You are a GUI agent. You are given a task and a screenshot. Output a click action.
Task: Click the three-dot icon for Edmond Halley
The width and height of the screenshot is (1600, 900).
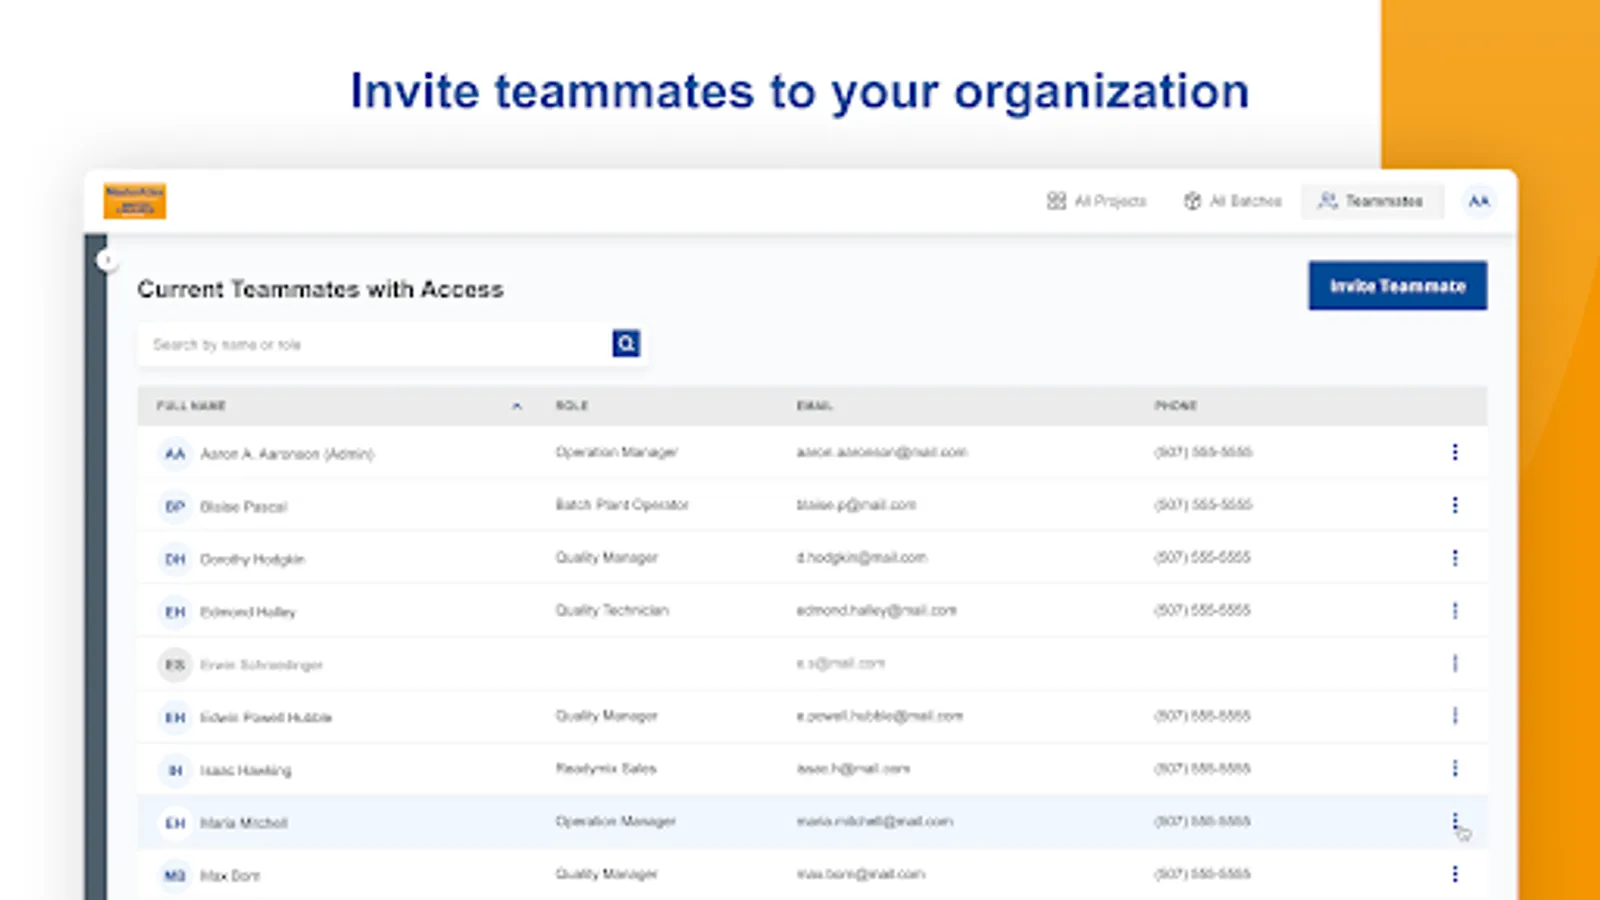1455,611
